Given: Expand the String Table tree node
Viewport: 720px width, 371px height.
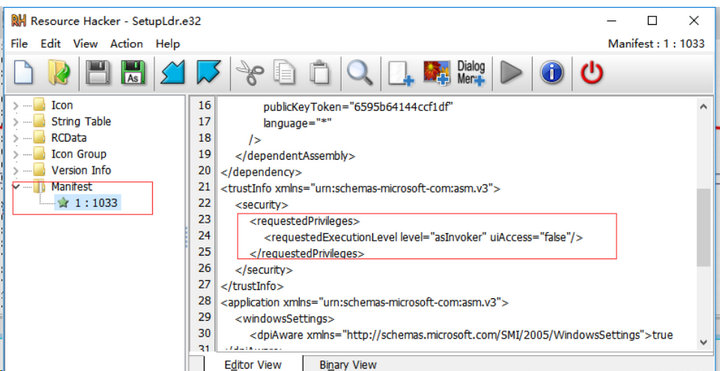Looking at the screenshot, I should (16, 122).
